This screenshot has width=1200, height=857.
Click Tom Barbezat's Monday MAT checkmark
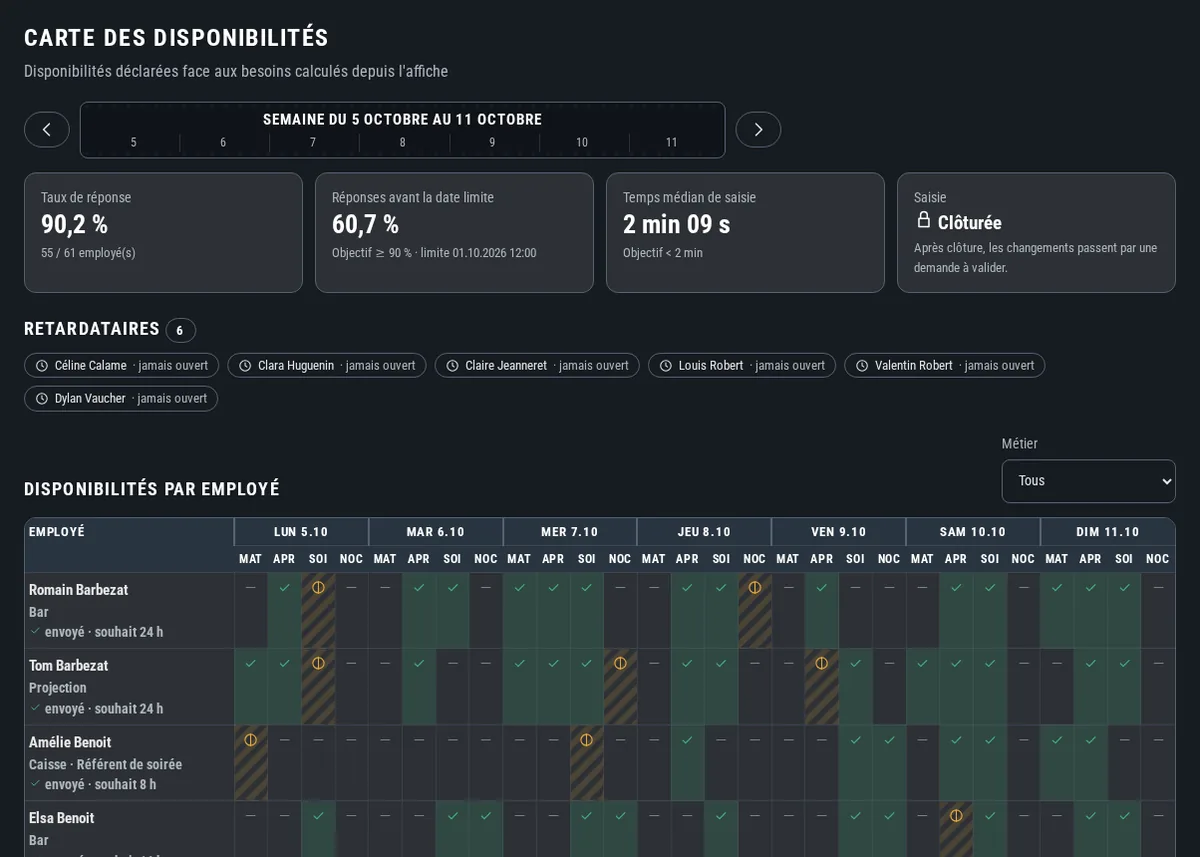click(251, 663)
